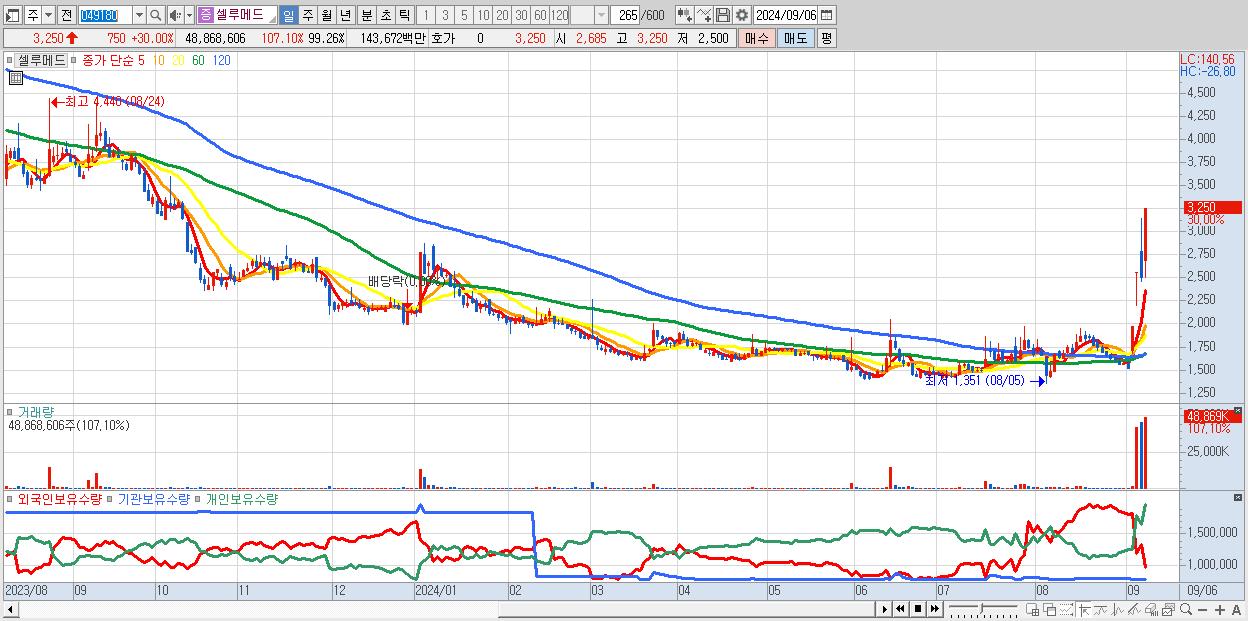Click the tile windows icon in bottom toolbar
This screenshot has width=1248, height=621.
1032,609
